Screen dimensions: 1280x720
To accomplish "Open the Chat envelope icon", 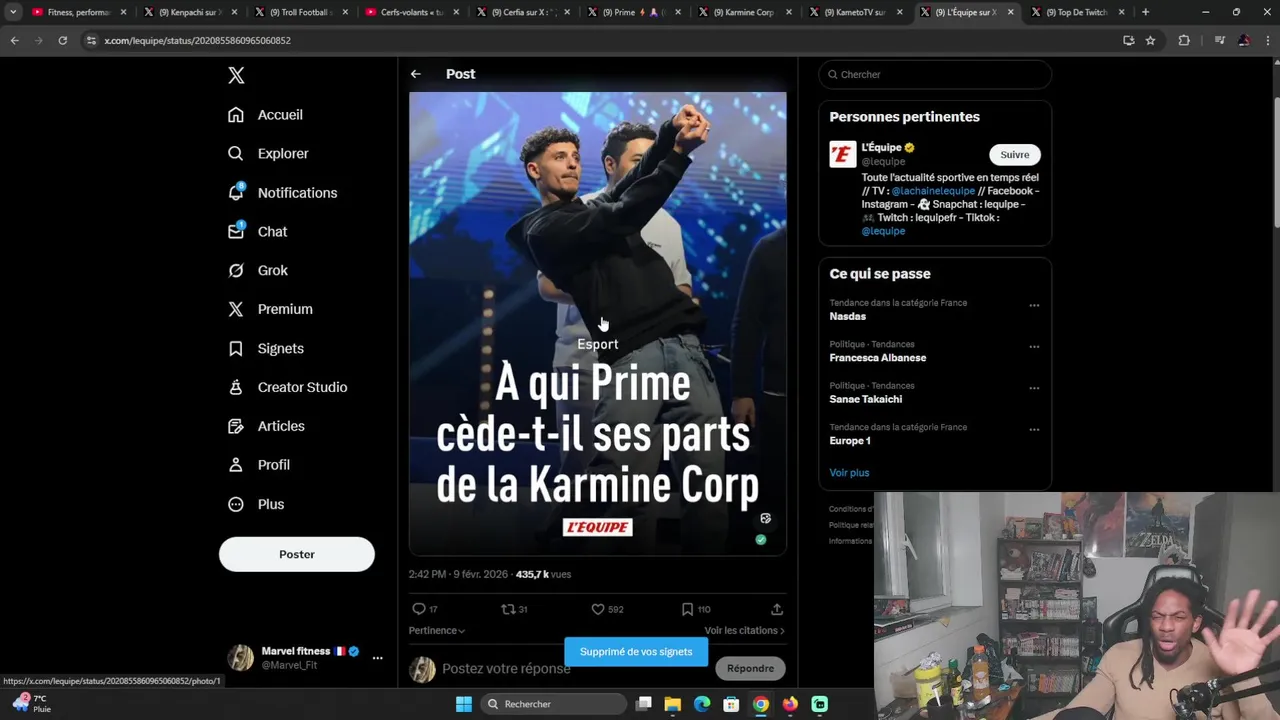I will (236, 231).
